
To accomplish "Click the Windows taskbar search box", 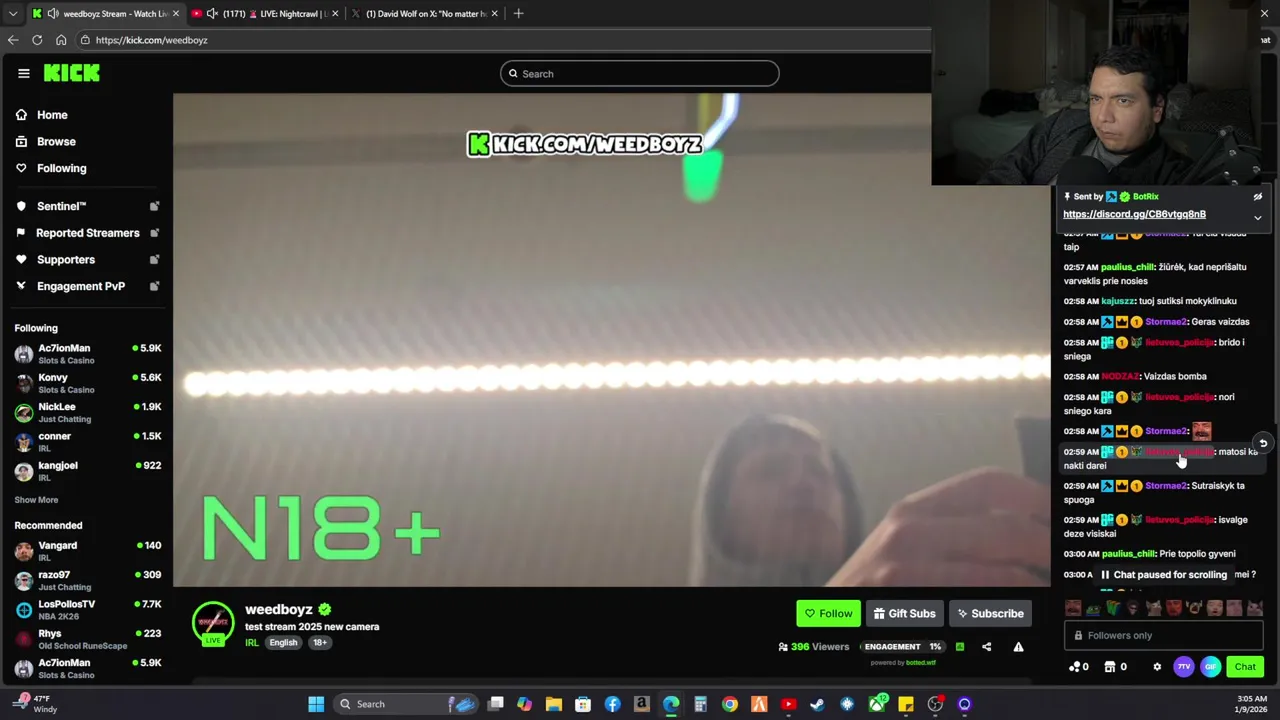I will click(x=408, y=704).
